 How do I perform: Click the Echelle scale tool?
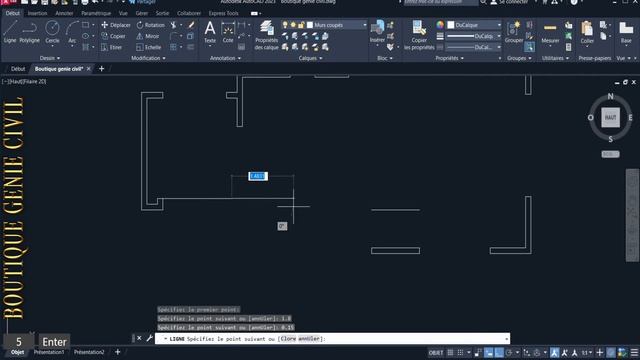(149, 47)
